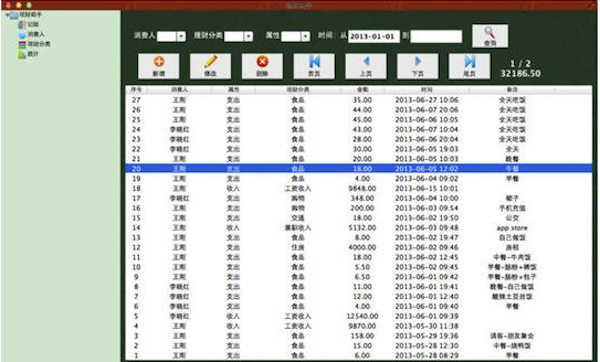The width and height of the screenshot is (600, 362).
Task: Click the start date field 2013-01-01
Action: coord(373,36)
